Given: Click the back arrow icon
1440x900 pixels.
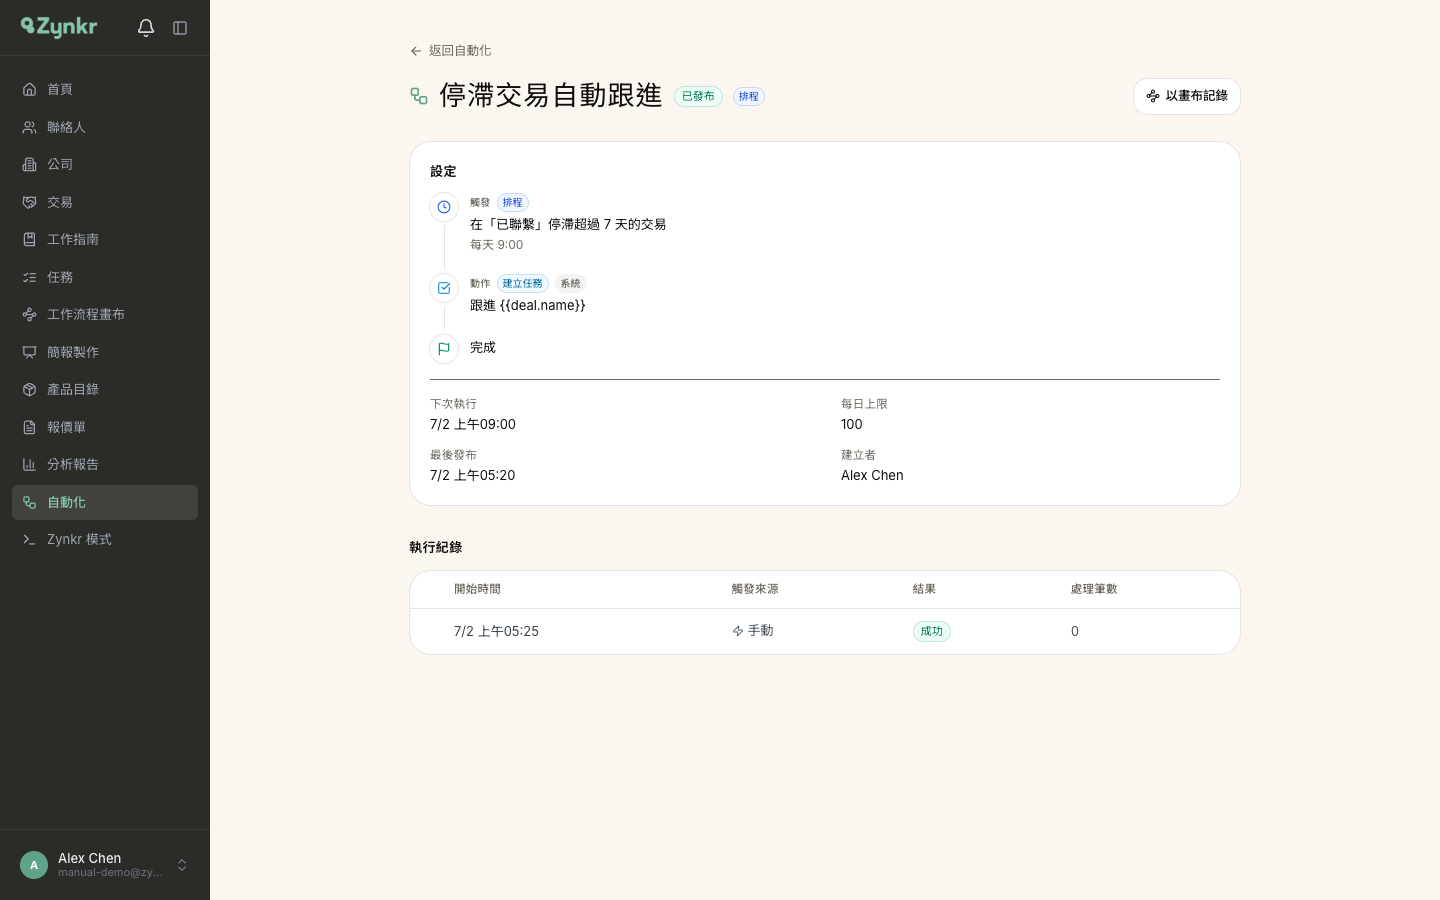Looking at the screenshot, I should point(416,51).
